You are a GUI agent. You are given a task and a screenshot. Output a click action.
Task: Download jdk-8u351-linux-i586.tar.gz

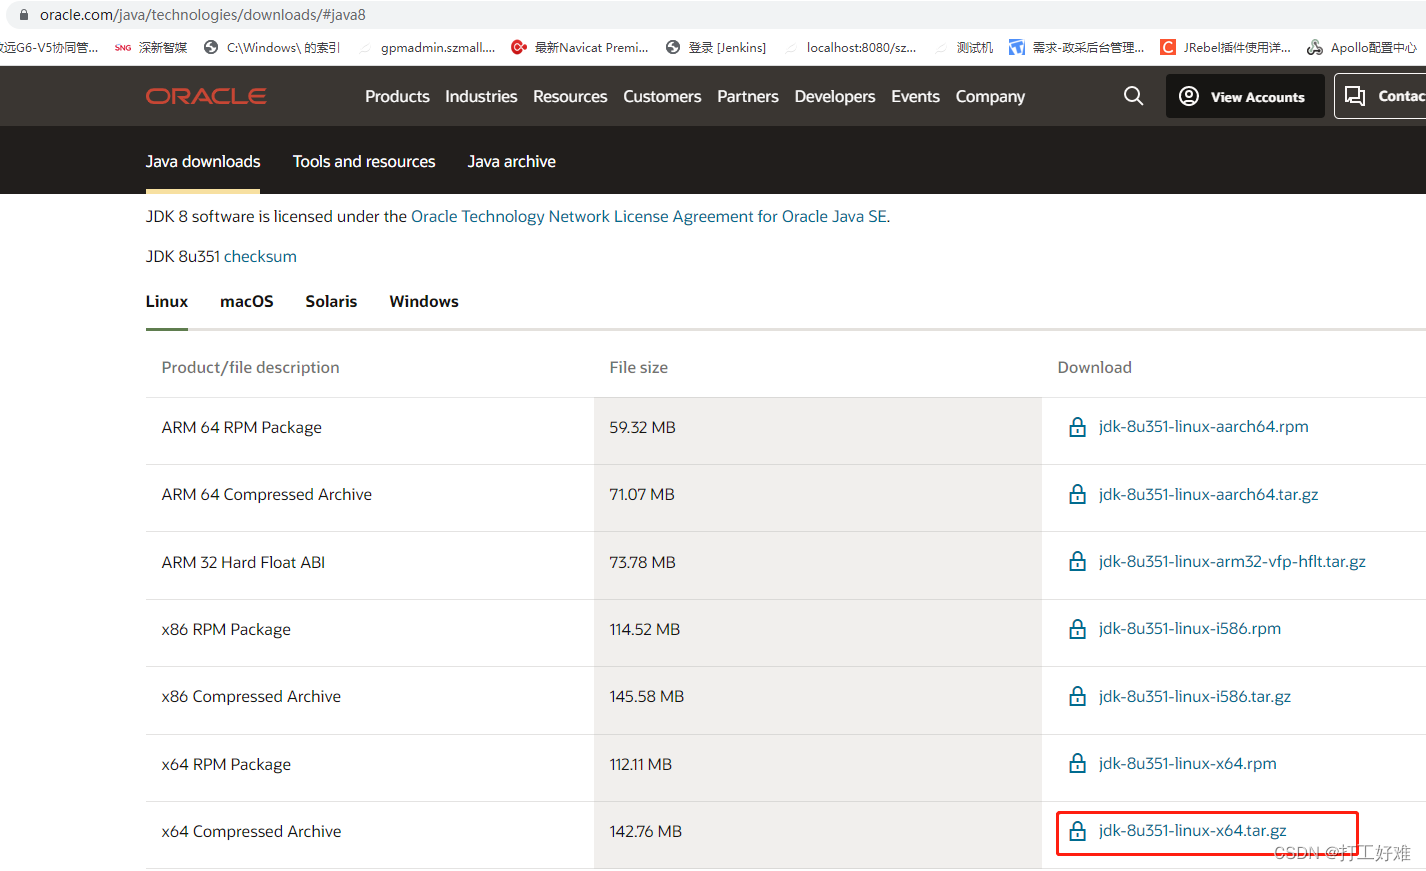1195,696
